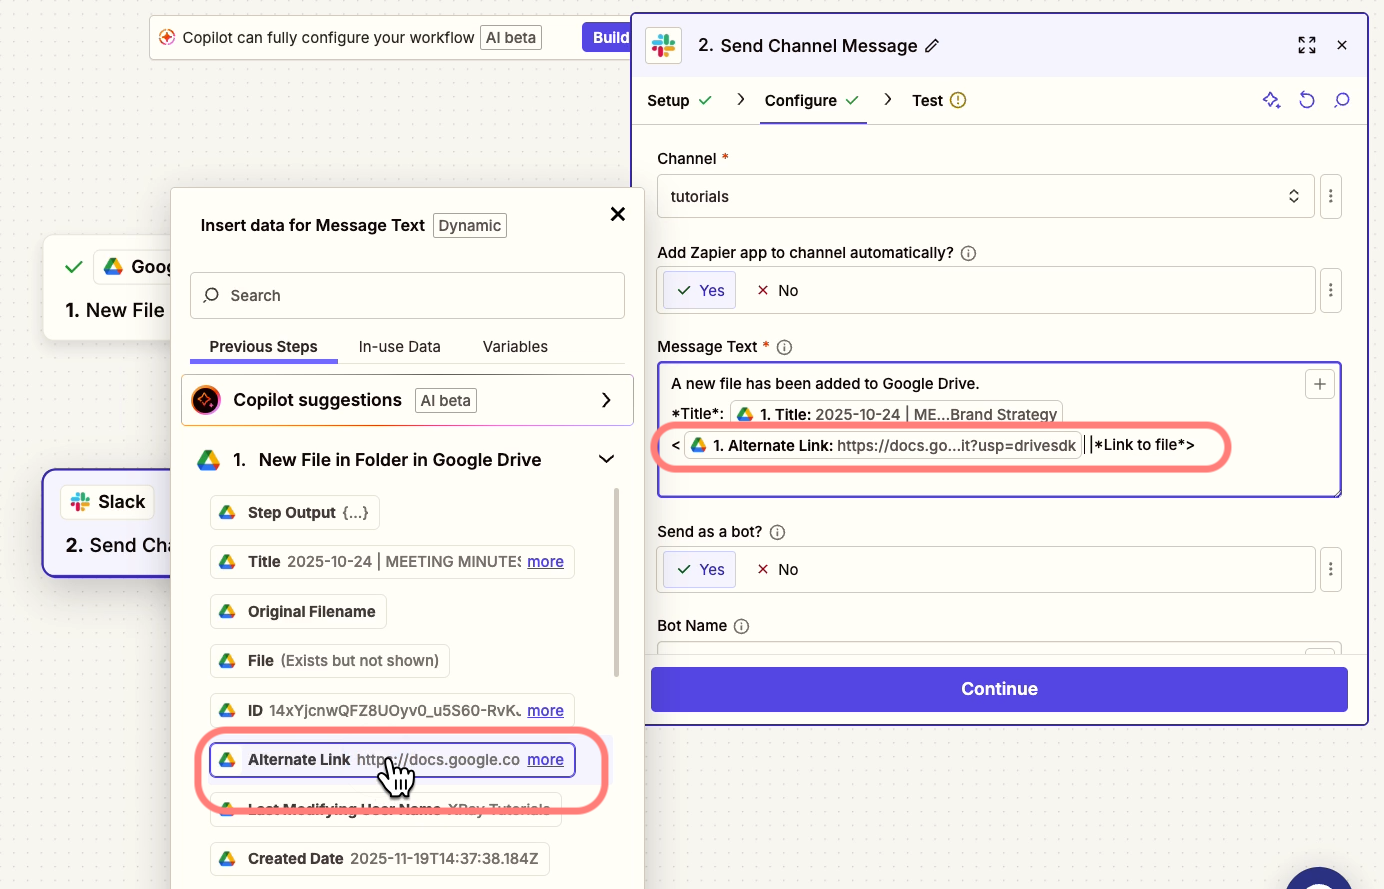
Task: Click more link on Title field
Action: click(545, 562)
